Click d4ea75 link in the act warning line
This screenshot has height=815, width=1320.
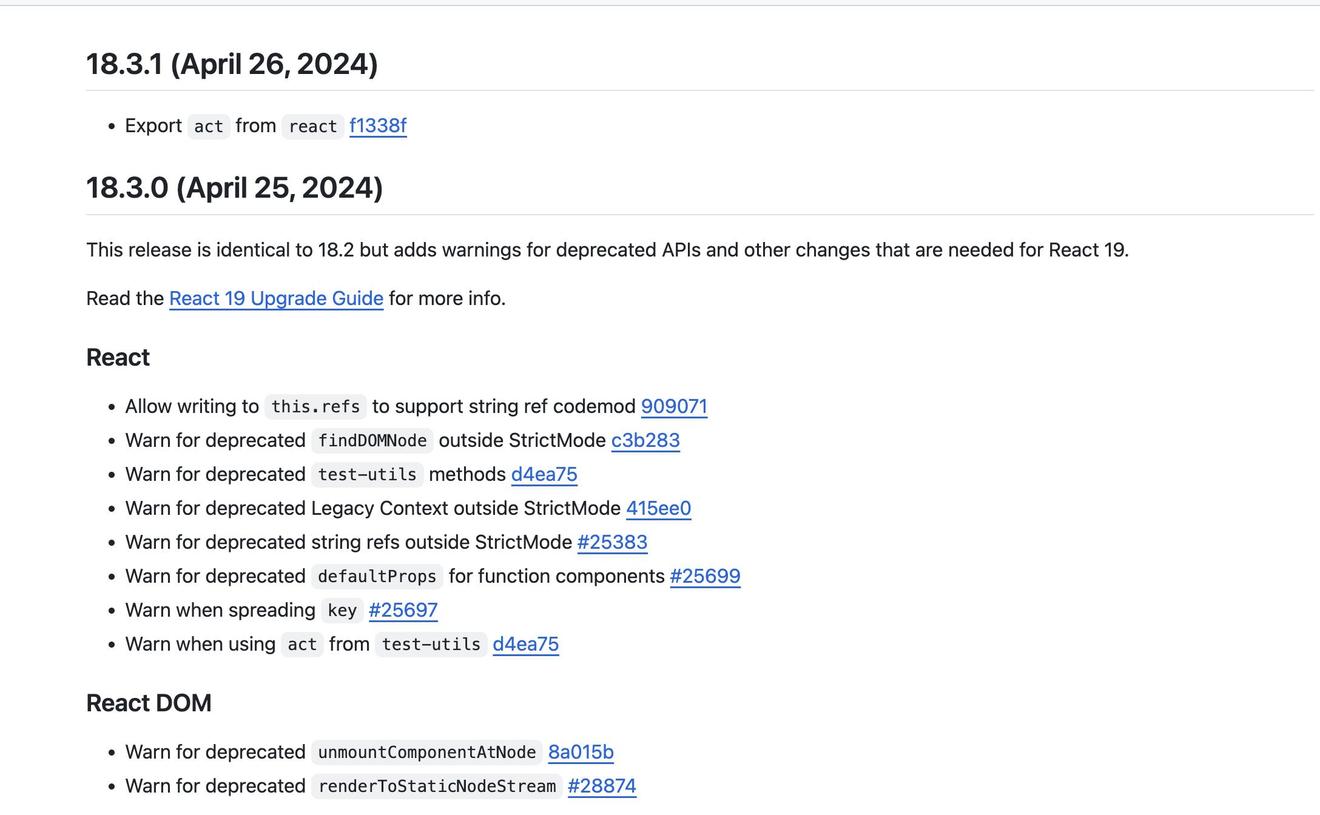525,644
